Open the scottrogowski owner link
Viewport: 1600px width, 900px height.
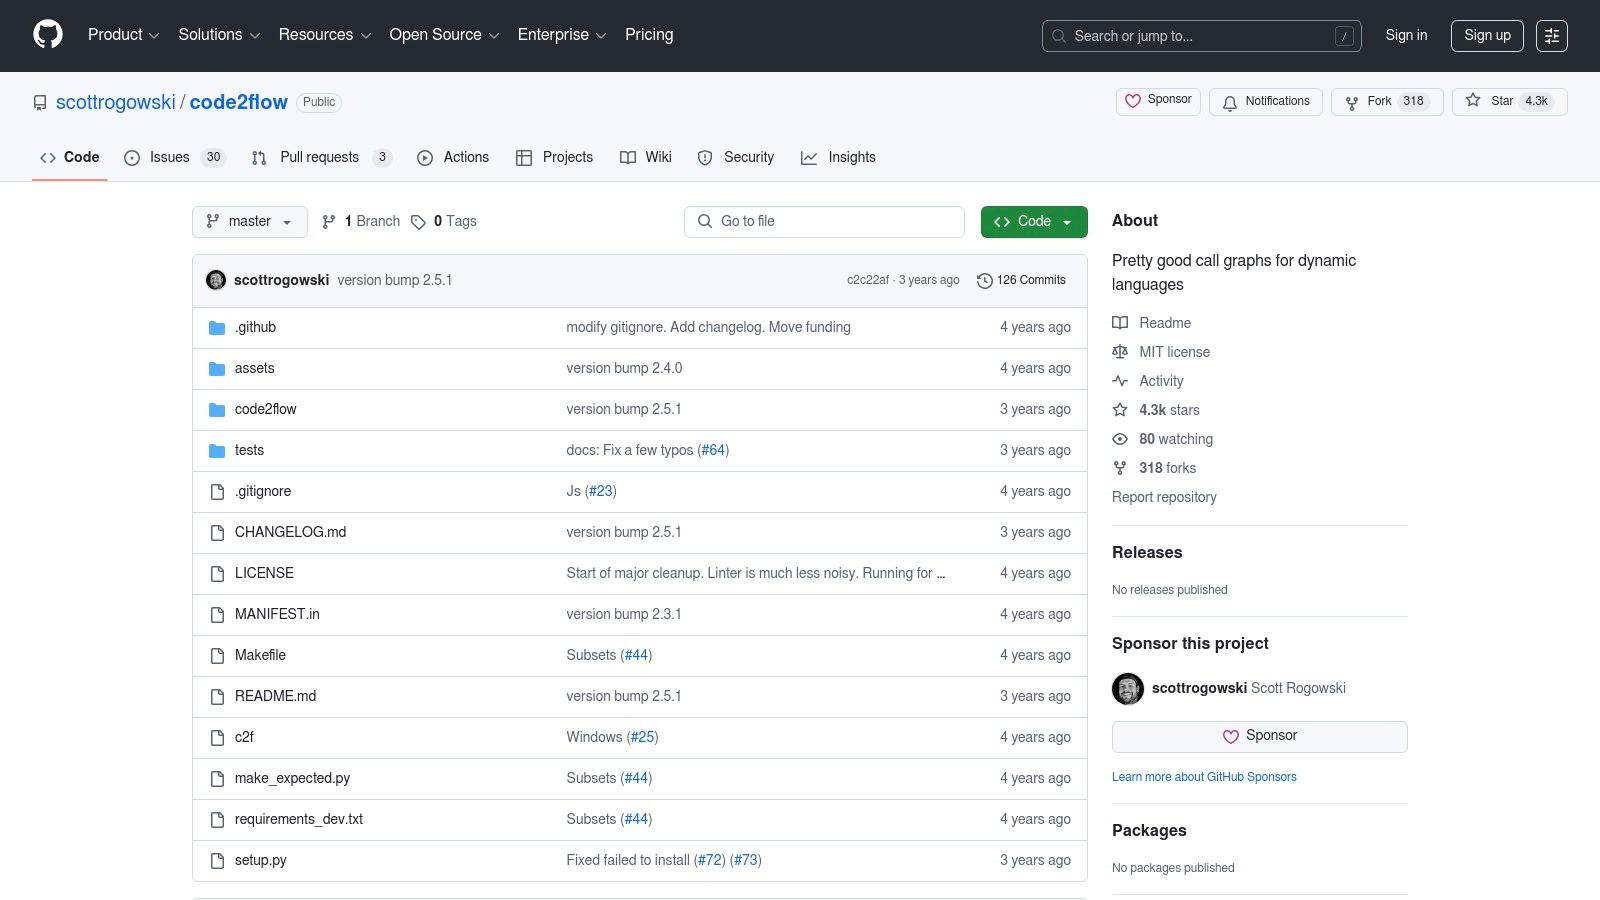tap(116, 102)
